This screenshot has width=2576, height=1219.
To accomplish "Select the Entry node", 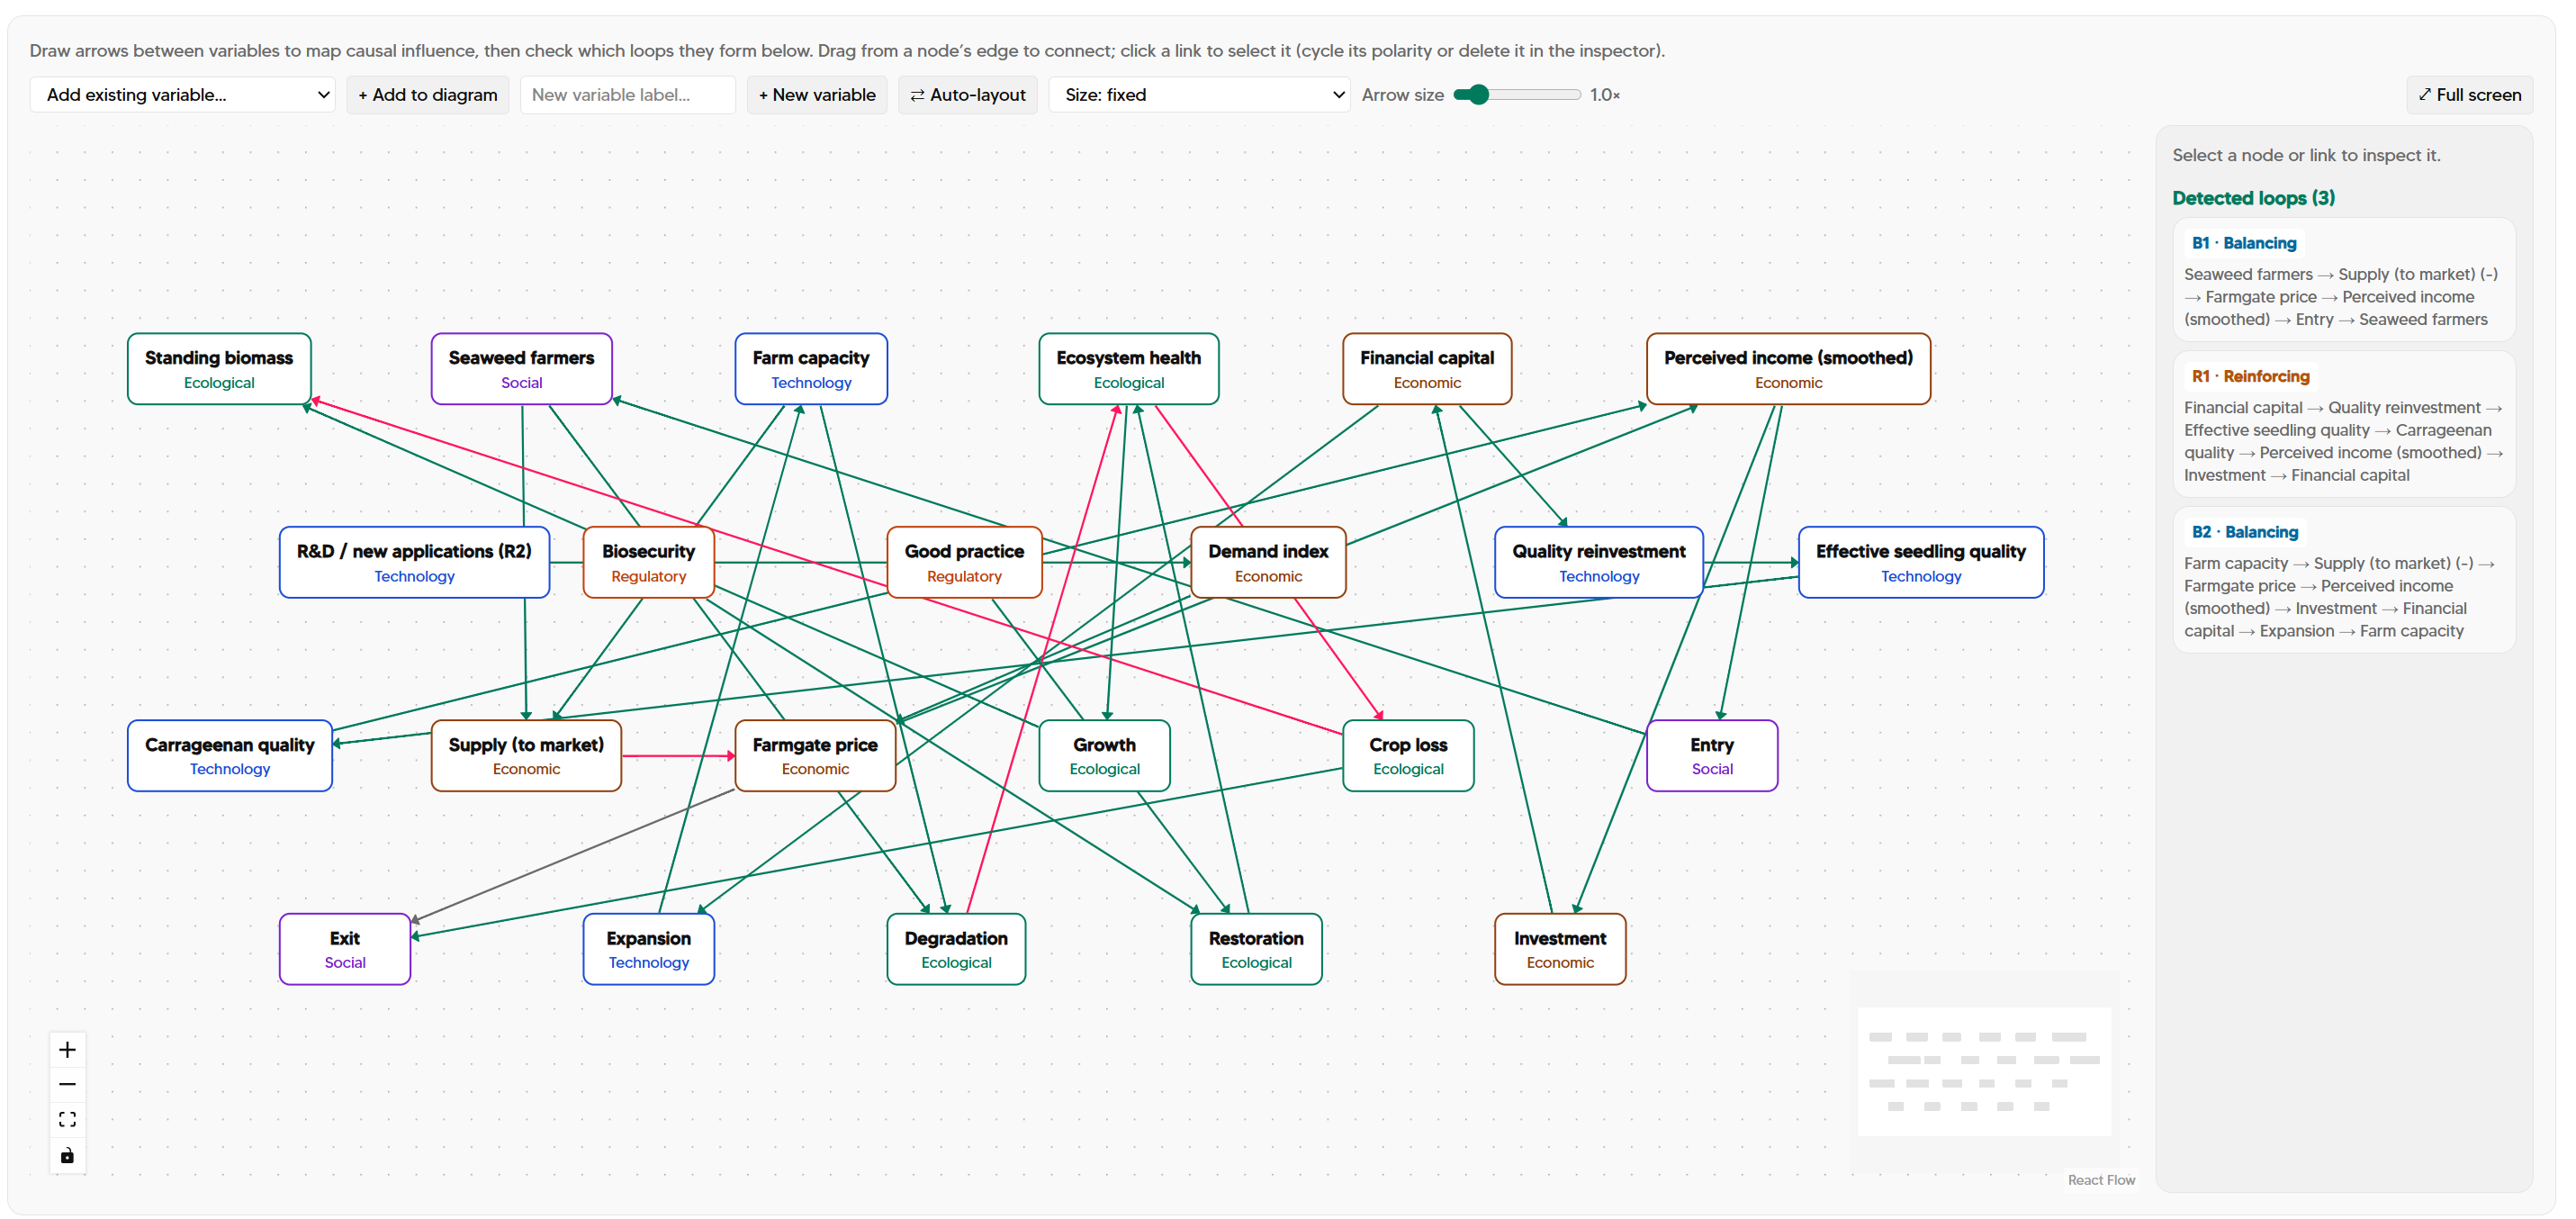I will 1712,756.
